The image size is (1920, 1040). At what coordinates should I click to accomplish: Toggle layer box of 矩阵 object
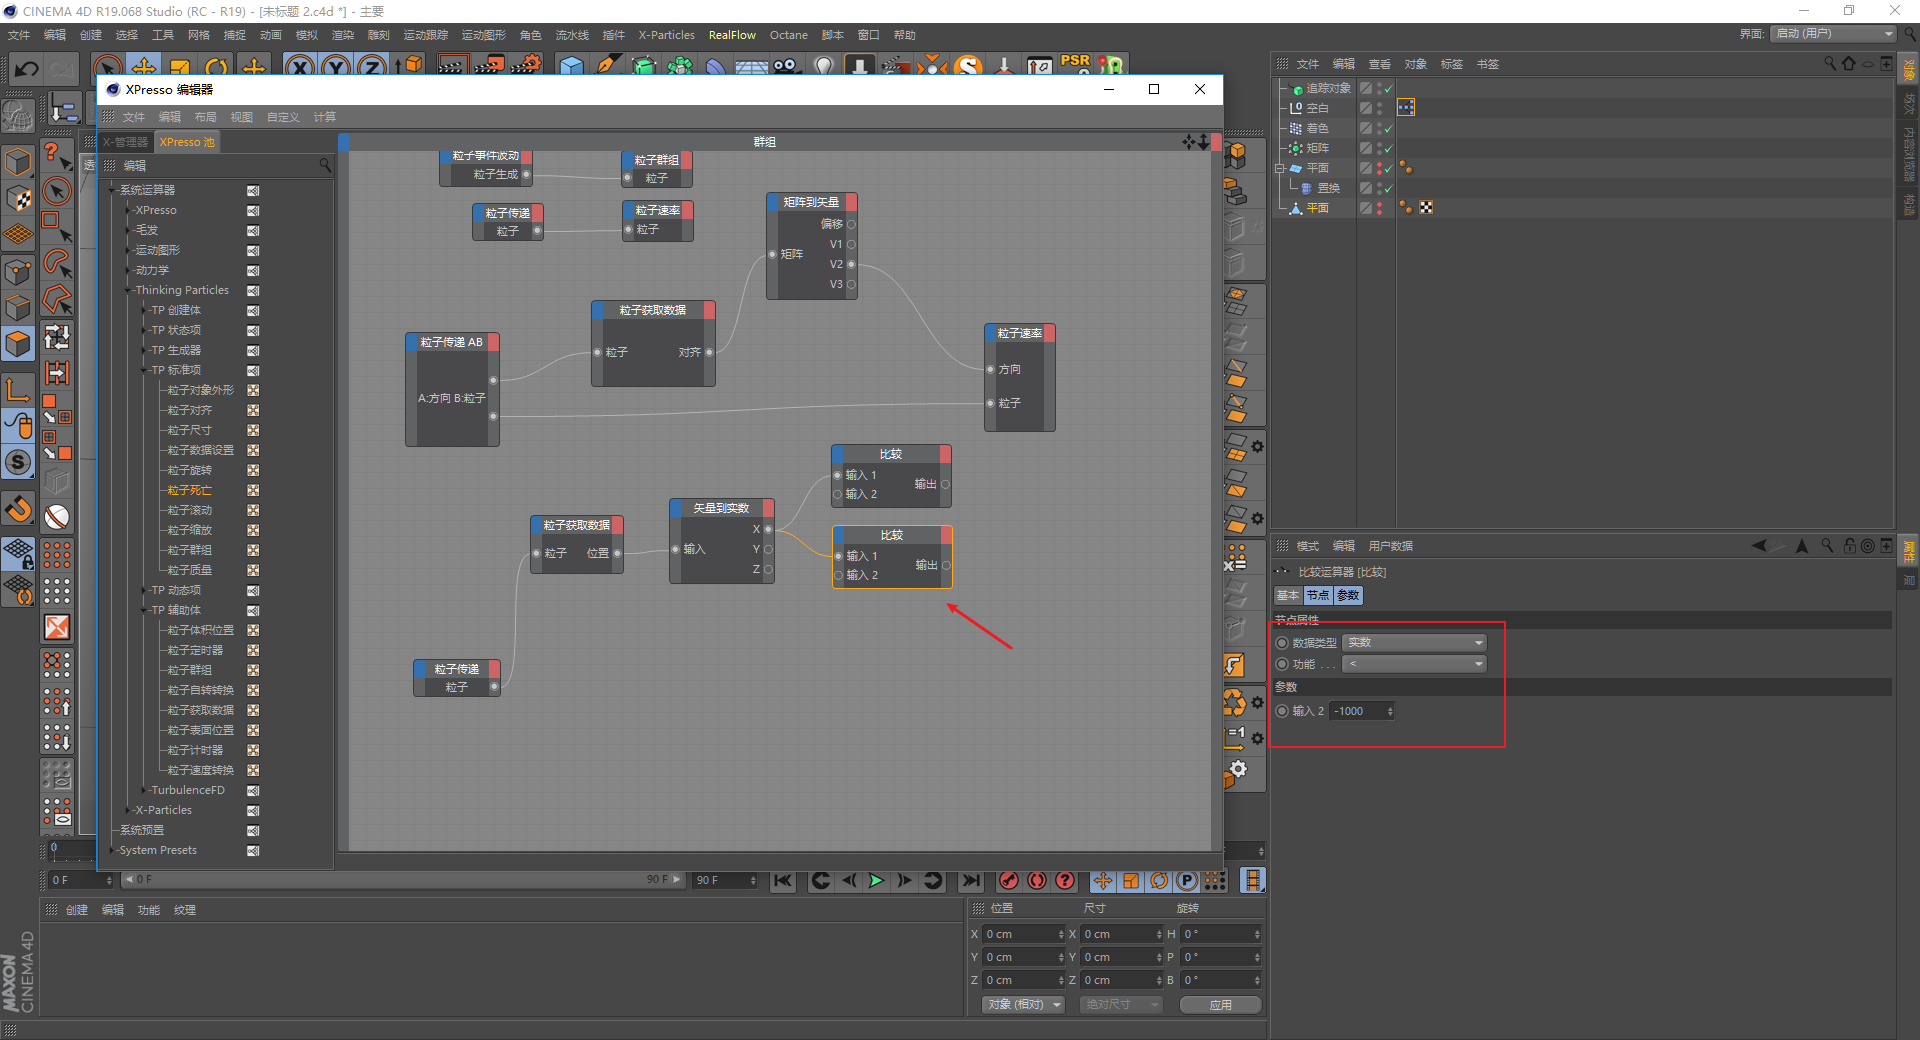(x=1365, y=148)
